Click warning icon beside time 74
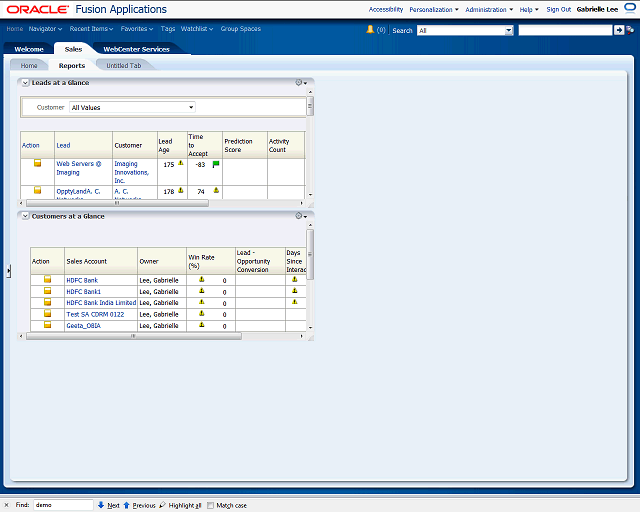 point(216,190)
